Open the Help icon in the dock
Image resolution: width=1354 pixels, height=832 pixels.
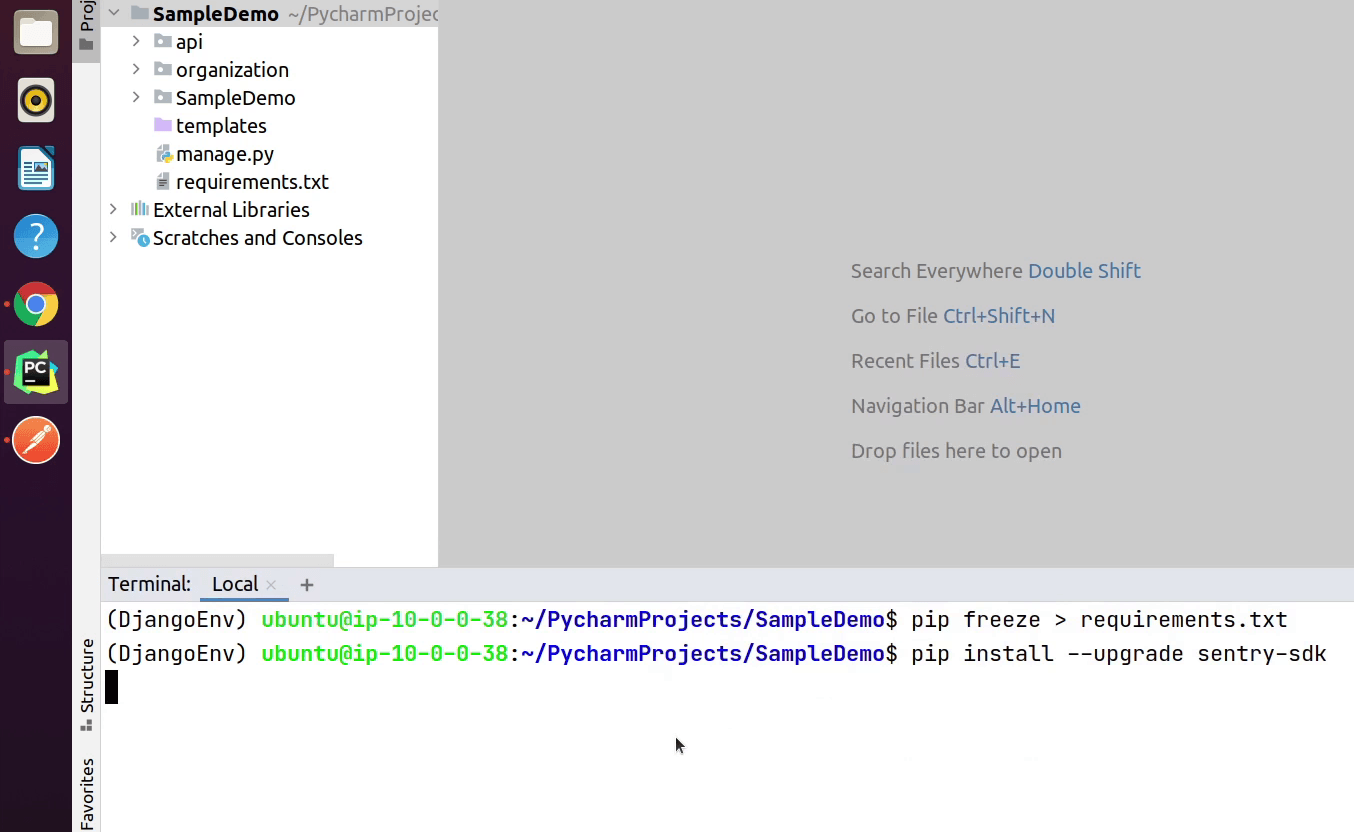(x=36, y=237)
